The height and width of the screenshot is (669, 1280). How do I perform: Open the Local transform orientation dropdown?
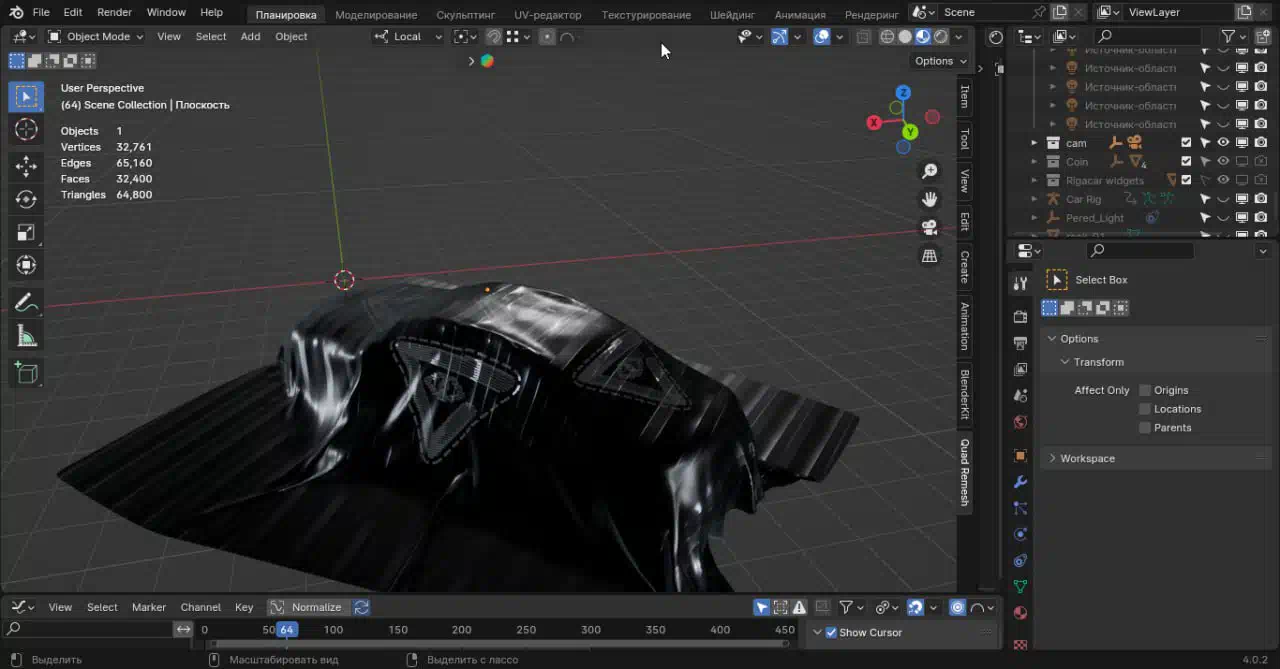pyautogui.click(x=408, y=37)
